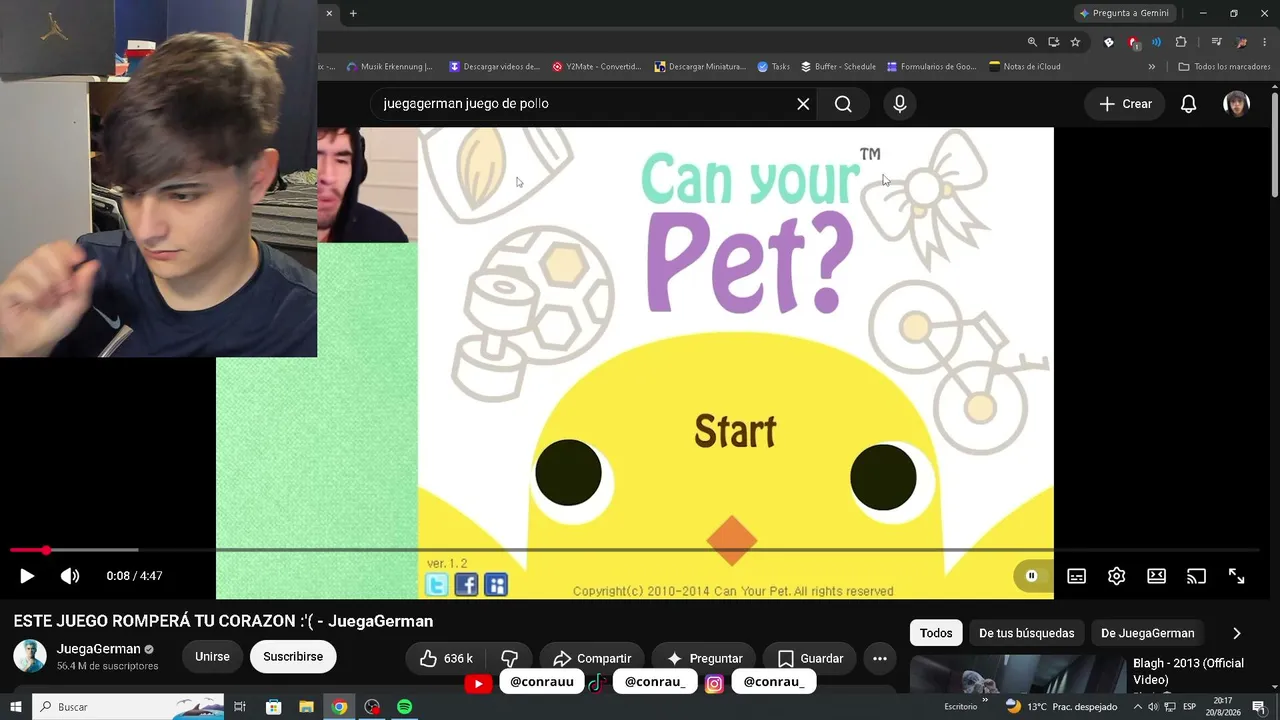Viewport: 1280px width, 720px height.
Task: Click Unirse to join the channel
Action: click(212, 657)
